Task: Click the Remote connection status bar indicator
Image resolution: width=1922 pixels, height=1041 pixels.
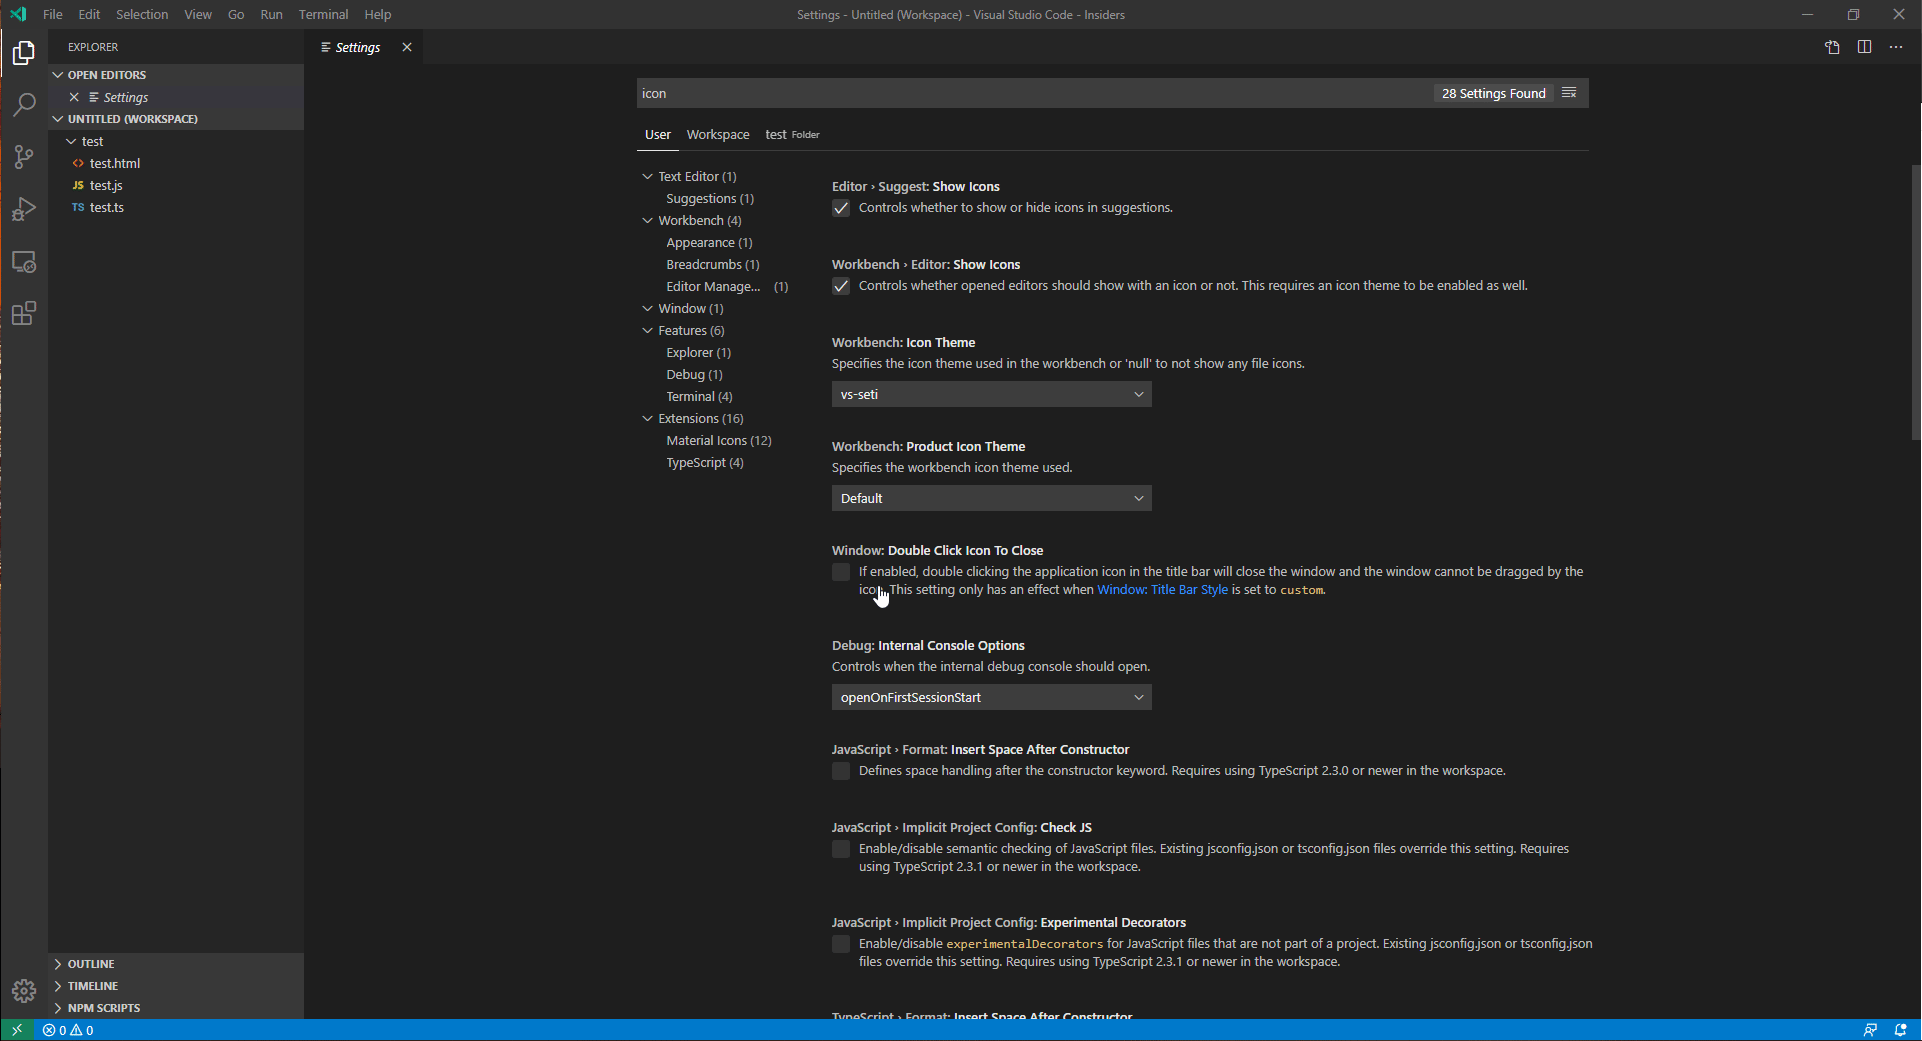Action: click(17, 1029)
